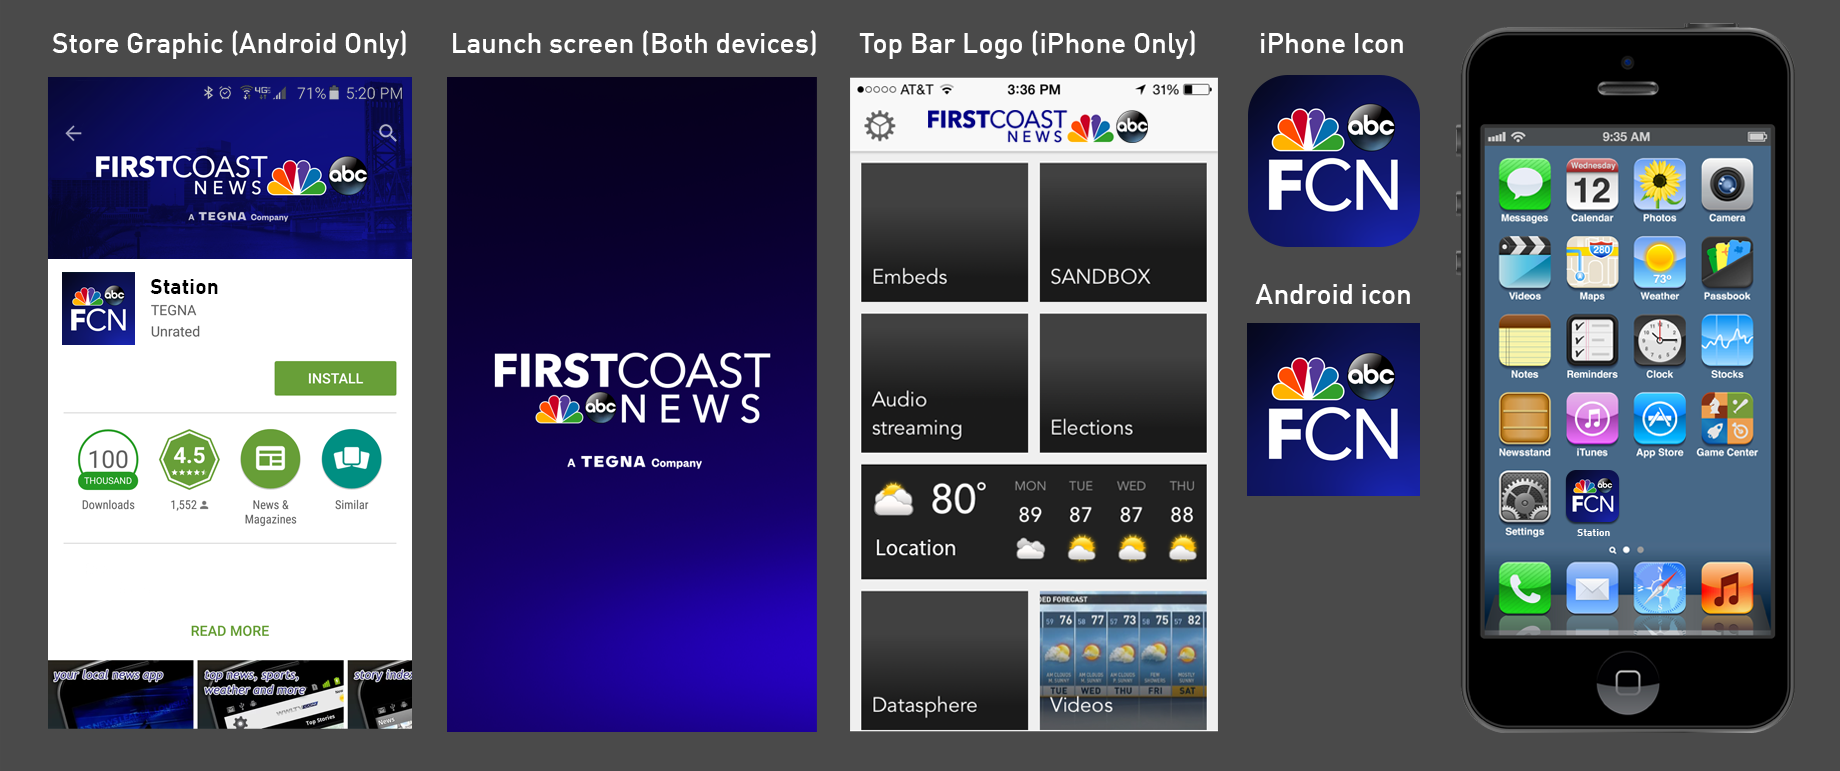The height and width of the screenshot is (771, 1840).
Task: Open the 'your local news app' screenshot thumbnail
Action: tap(121, 694)
